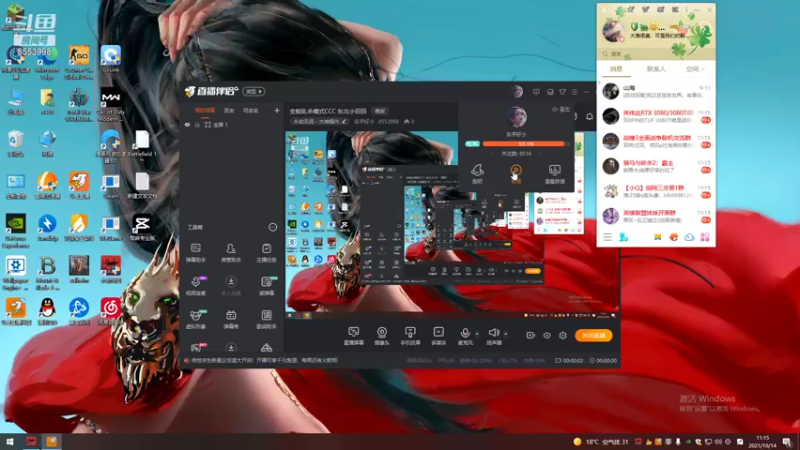Toggle the lock of the 全屏1 source
This screenshot has height=450, width=800.
197,124
